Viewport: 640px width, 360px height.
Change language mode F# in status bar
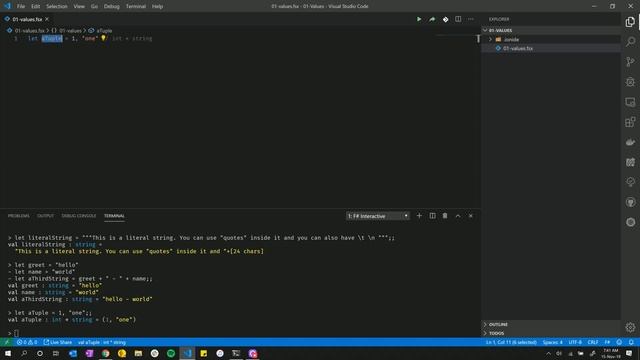607,342
